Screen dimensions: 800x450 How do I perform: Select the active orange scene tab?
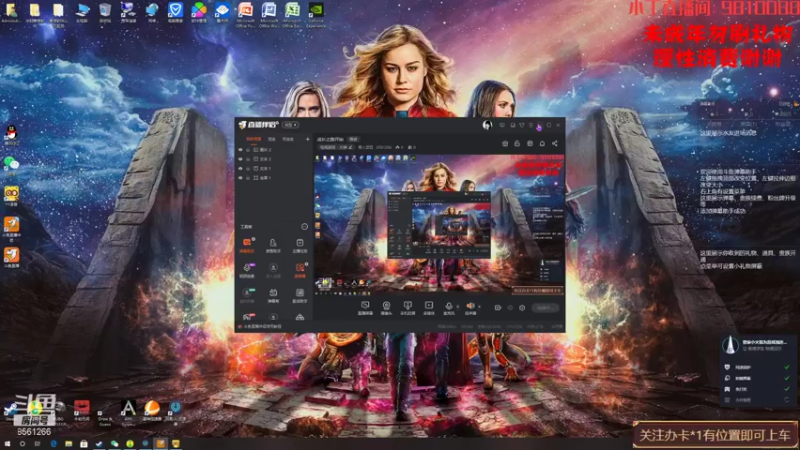click(254, 139)
